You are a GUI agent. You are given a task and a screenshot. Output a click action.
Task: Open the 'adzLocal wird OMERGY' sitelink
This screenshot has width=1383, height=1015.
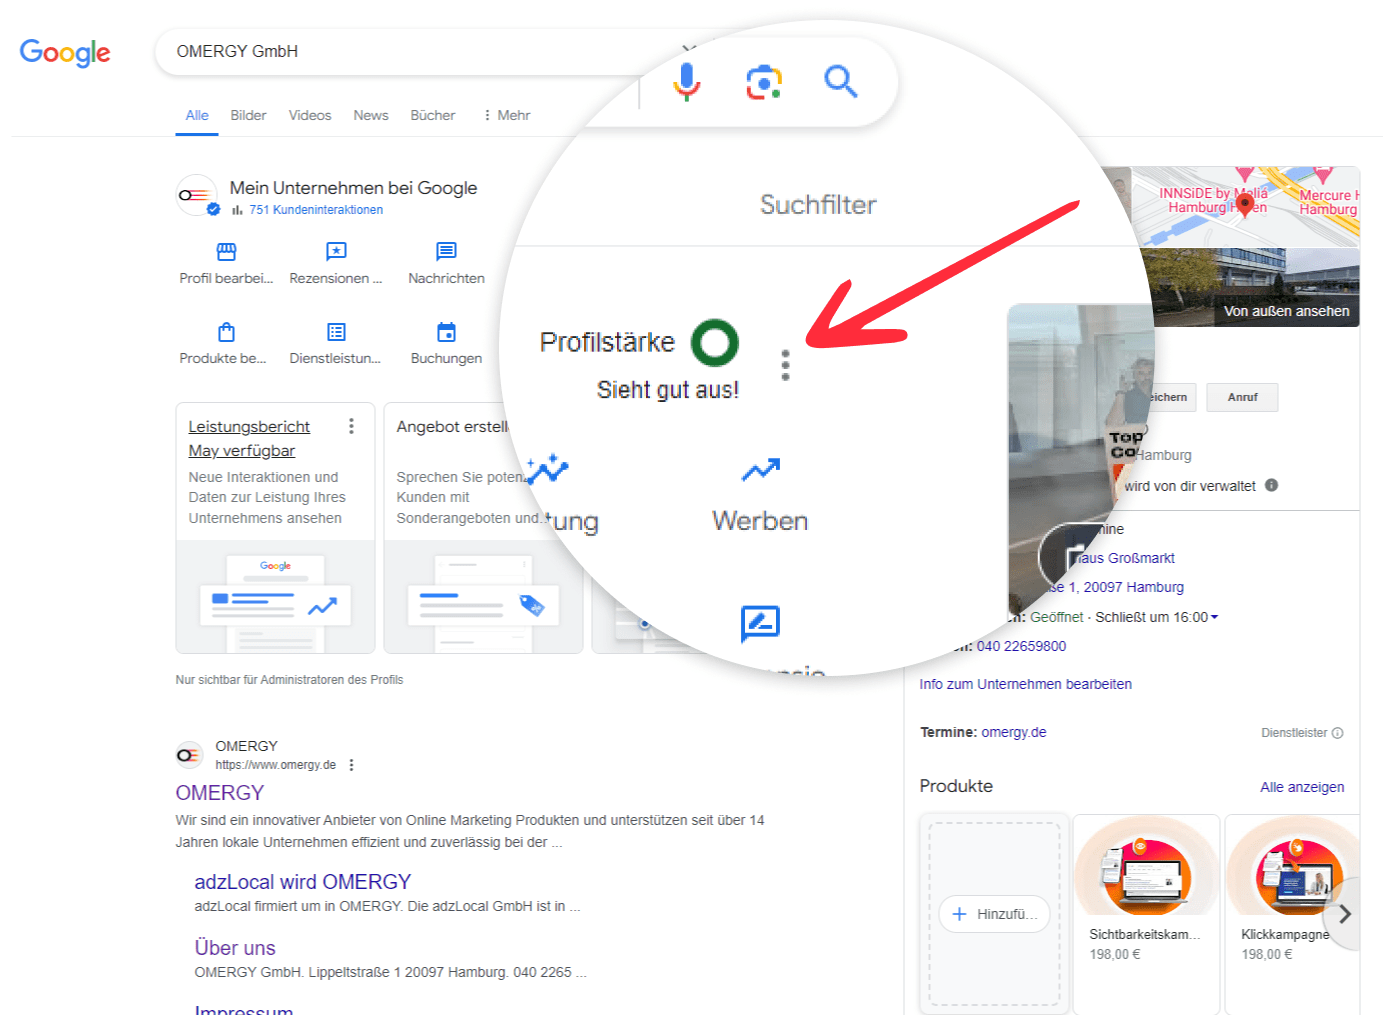click(x=303, y=882)
